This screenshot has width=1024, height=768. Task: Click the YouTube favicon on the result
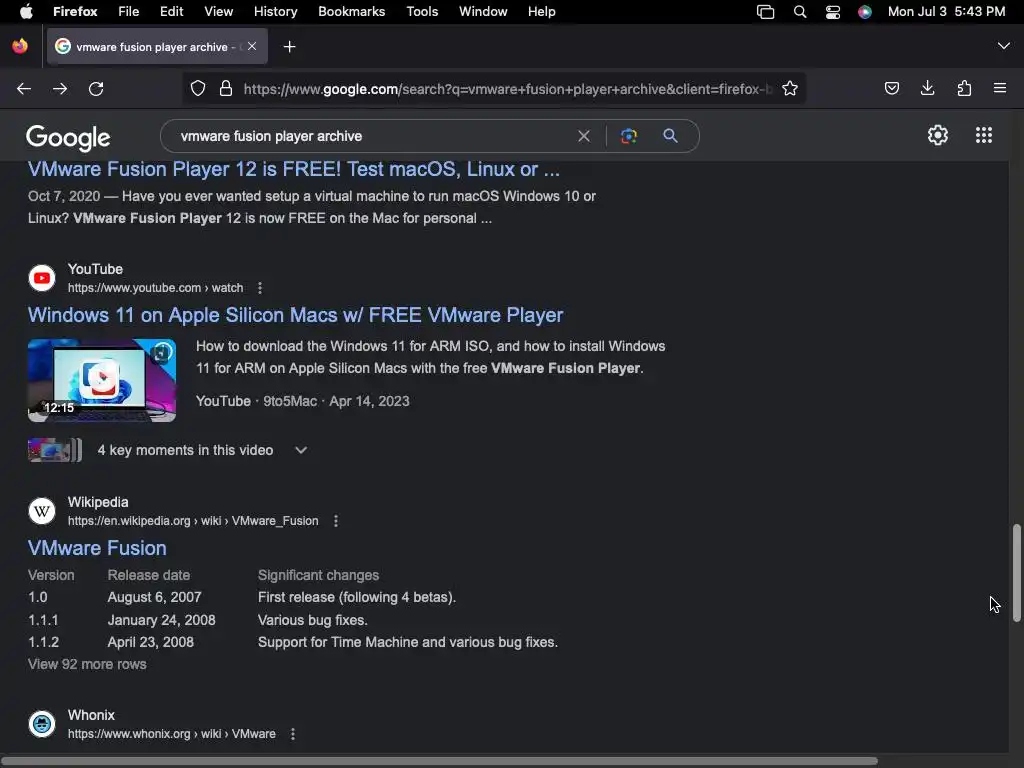pos(42,278)
